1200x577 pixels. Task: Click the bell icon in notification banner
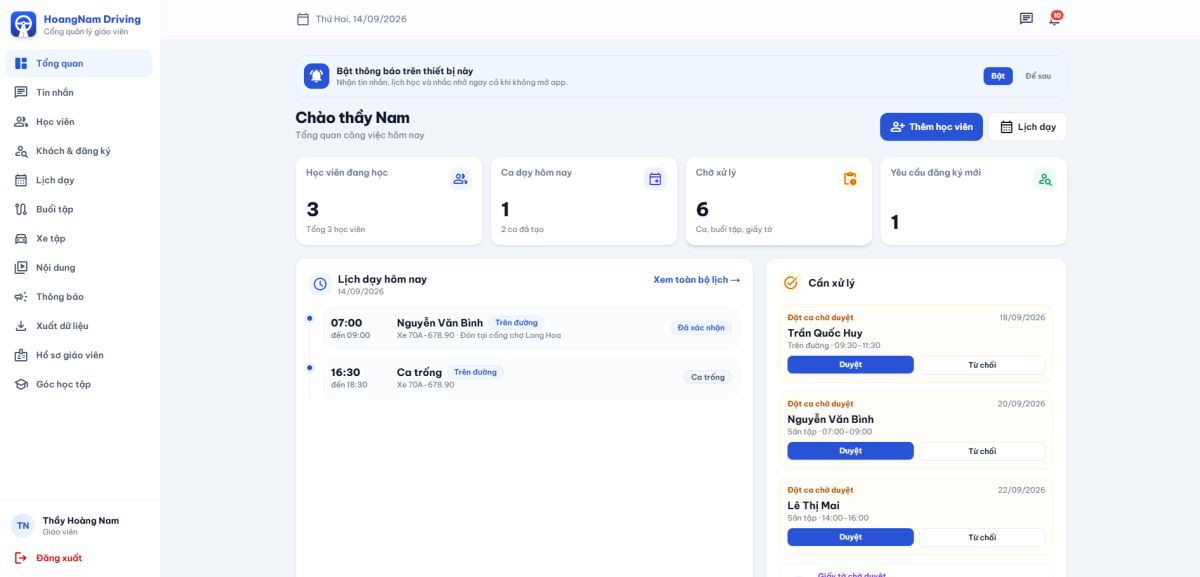(x=317, y=76)
